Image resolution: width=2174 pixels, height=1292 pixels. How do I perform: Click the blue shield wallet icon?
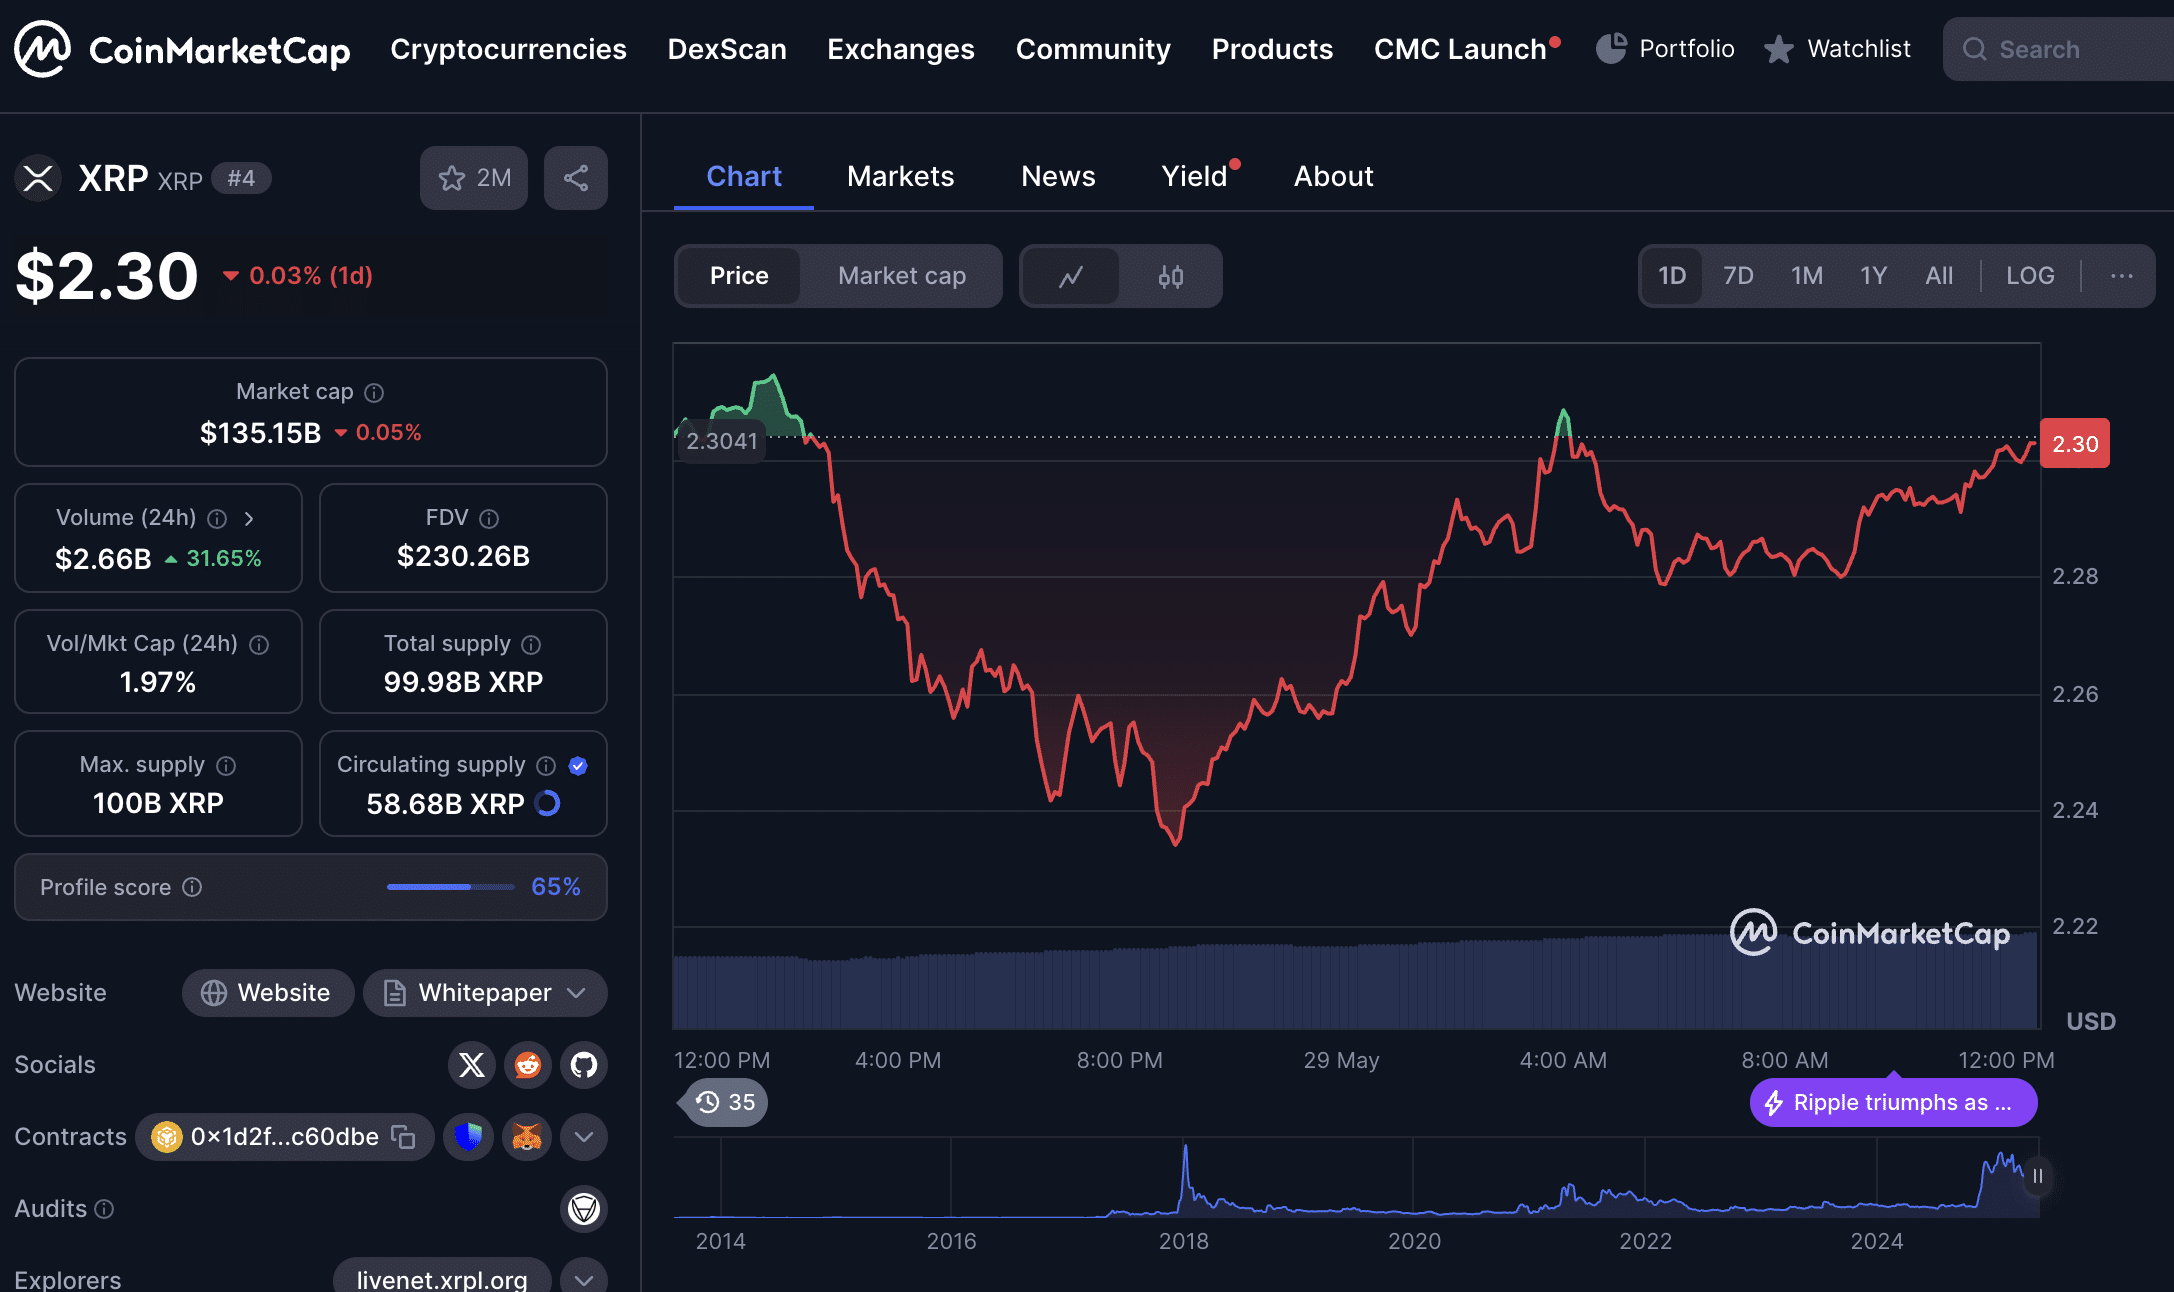pos(468,1137)
